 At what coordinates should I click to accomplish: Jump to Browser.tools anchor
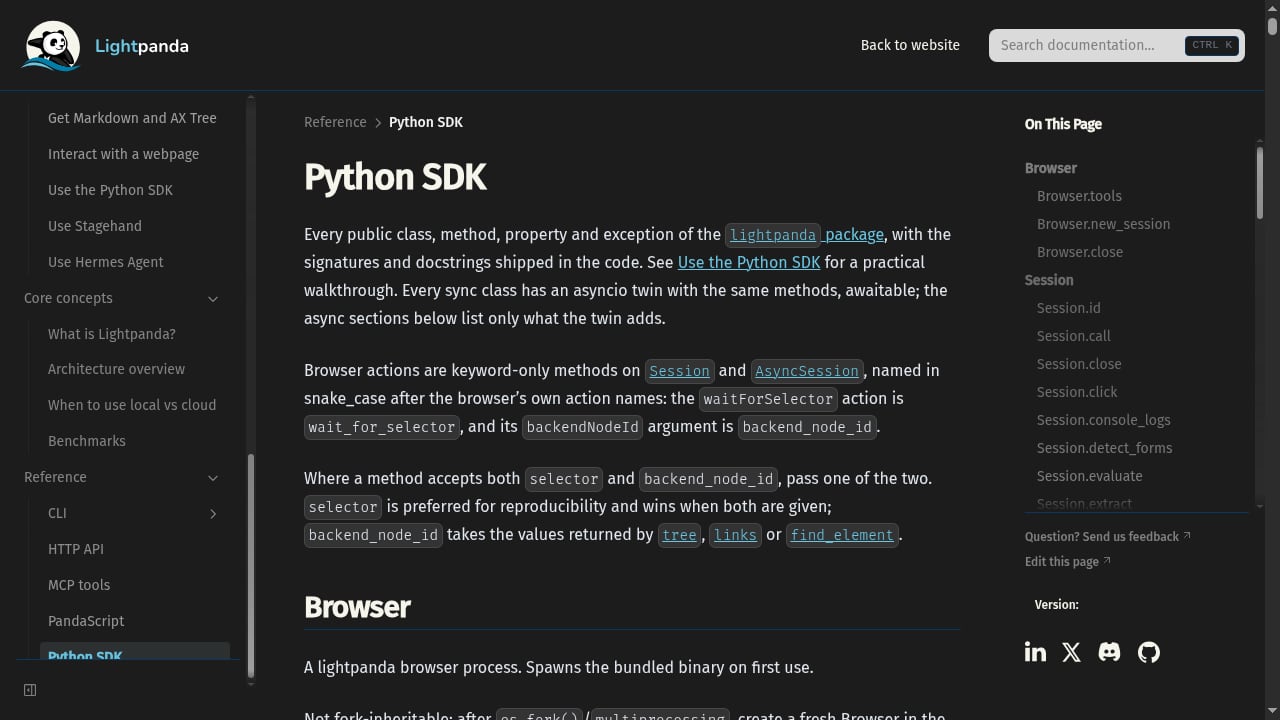1079,196
